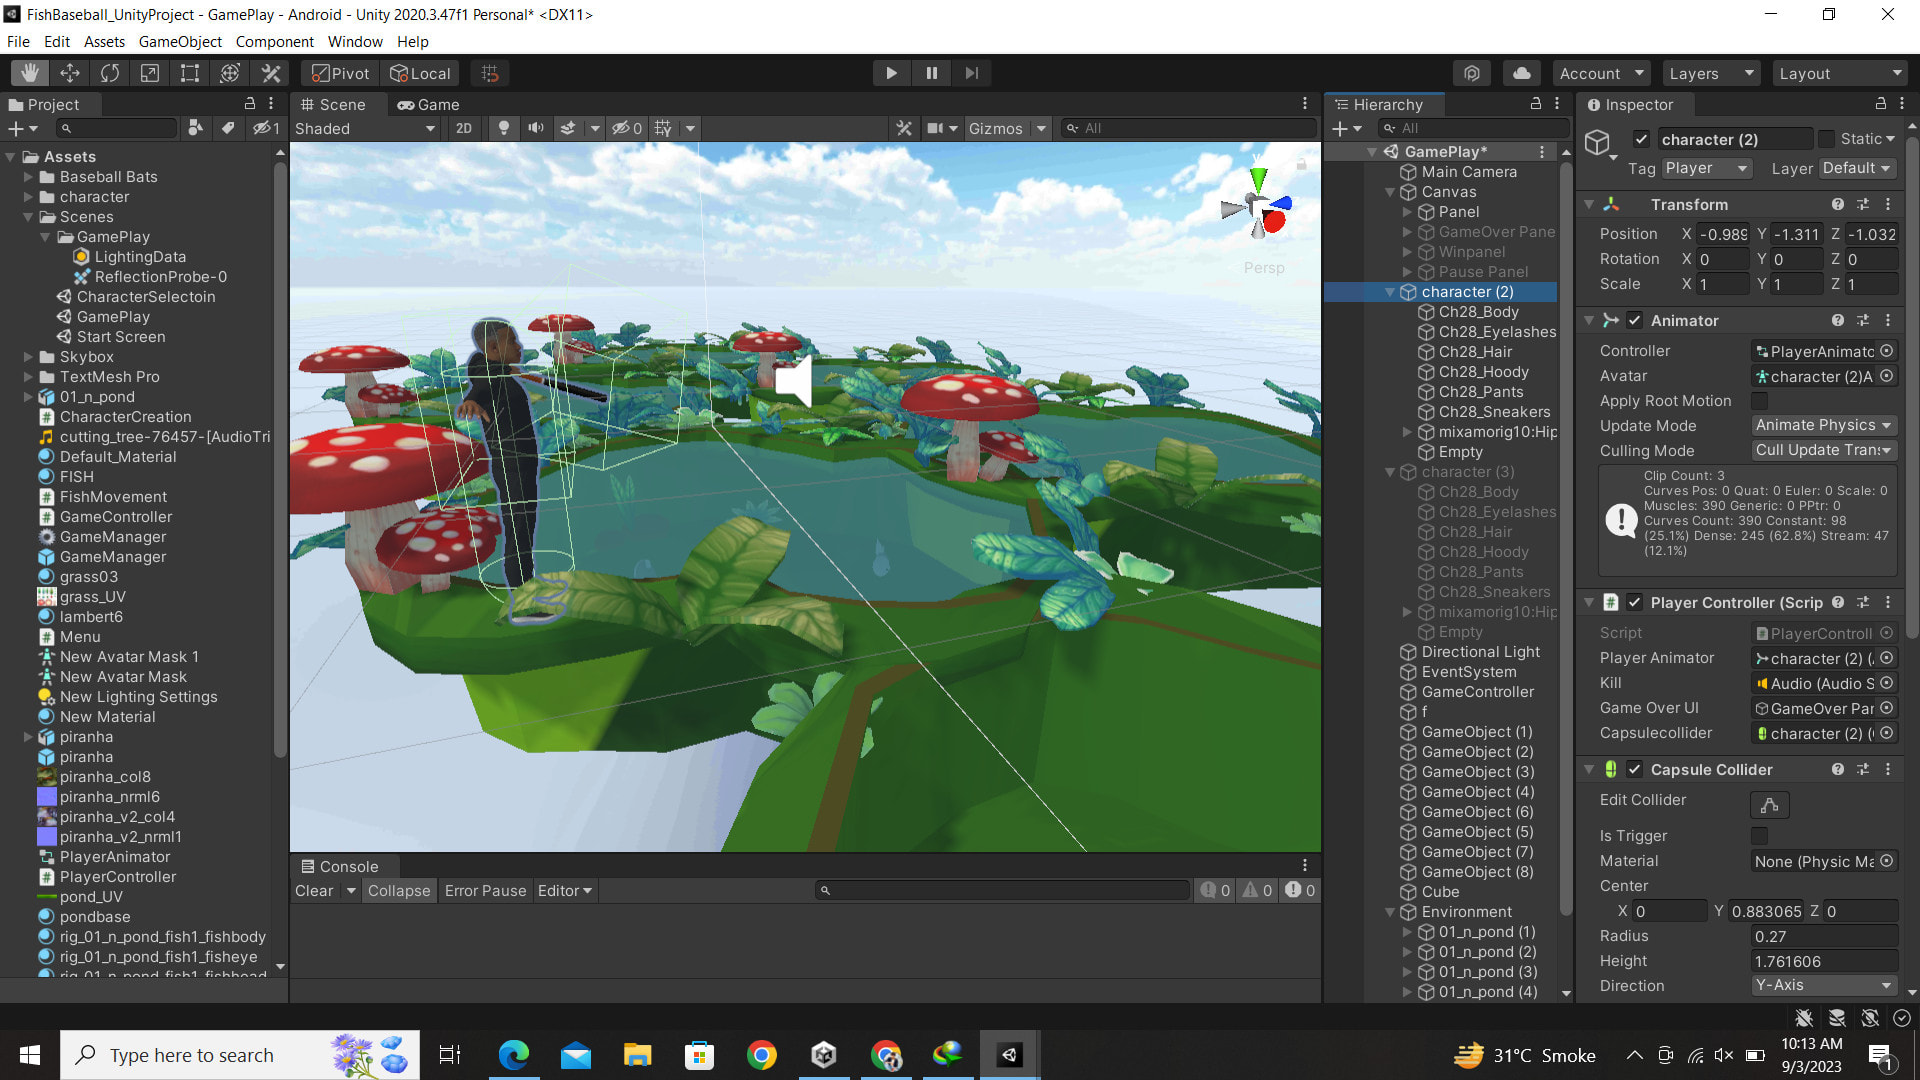
Task: Switch to the Game tab
Action: 429,104
